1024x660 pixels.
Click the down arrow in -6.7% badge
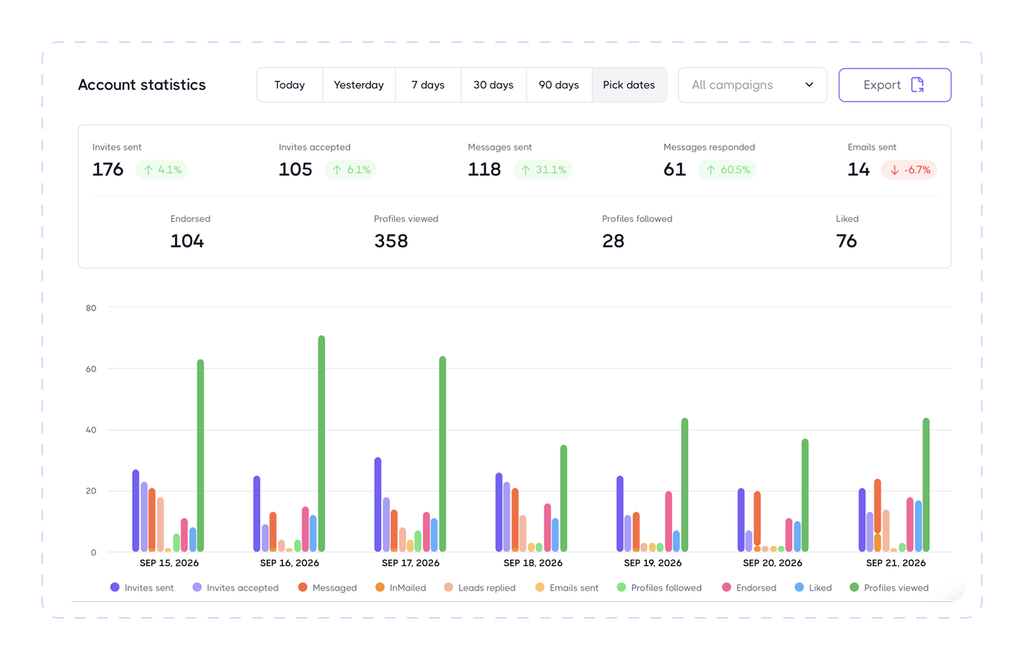click(895, 170)
